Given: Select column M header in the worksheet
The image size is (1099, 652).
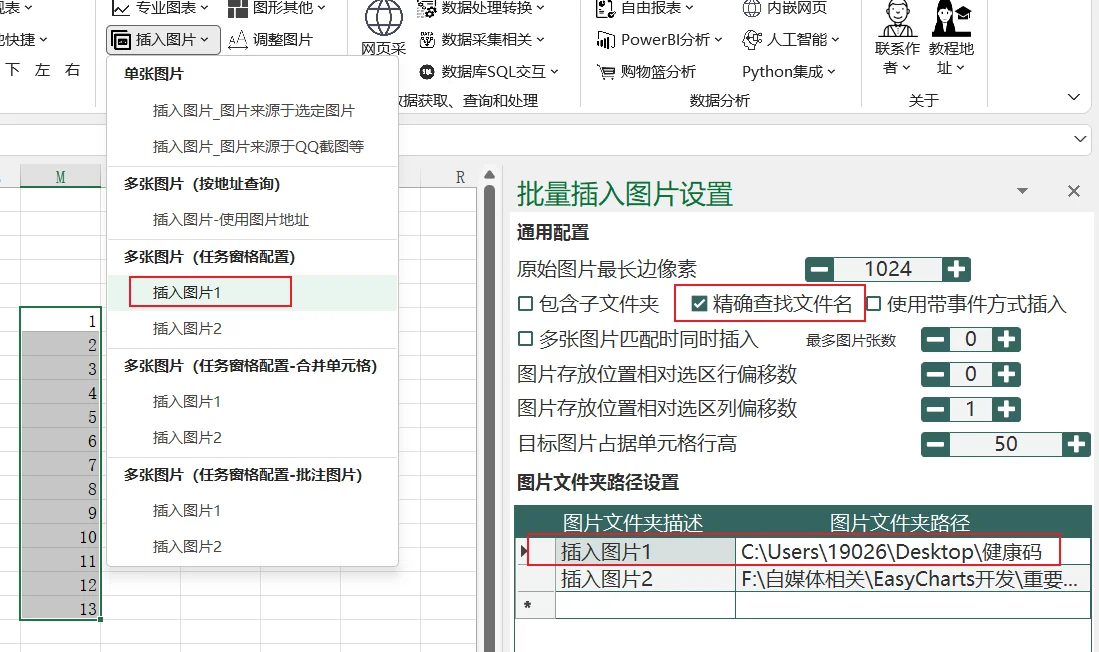Looking at the screenshot, I should point(60,177).
